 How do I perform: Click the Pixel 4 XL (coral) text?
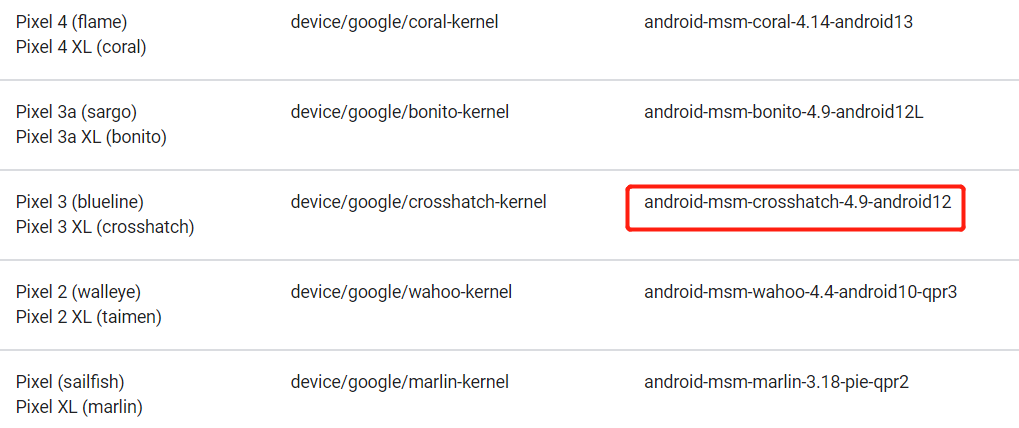click(x=81, y=47)
